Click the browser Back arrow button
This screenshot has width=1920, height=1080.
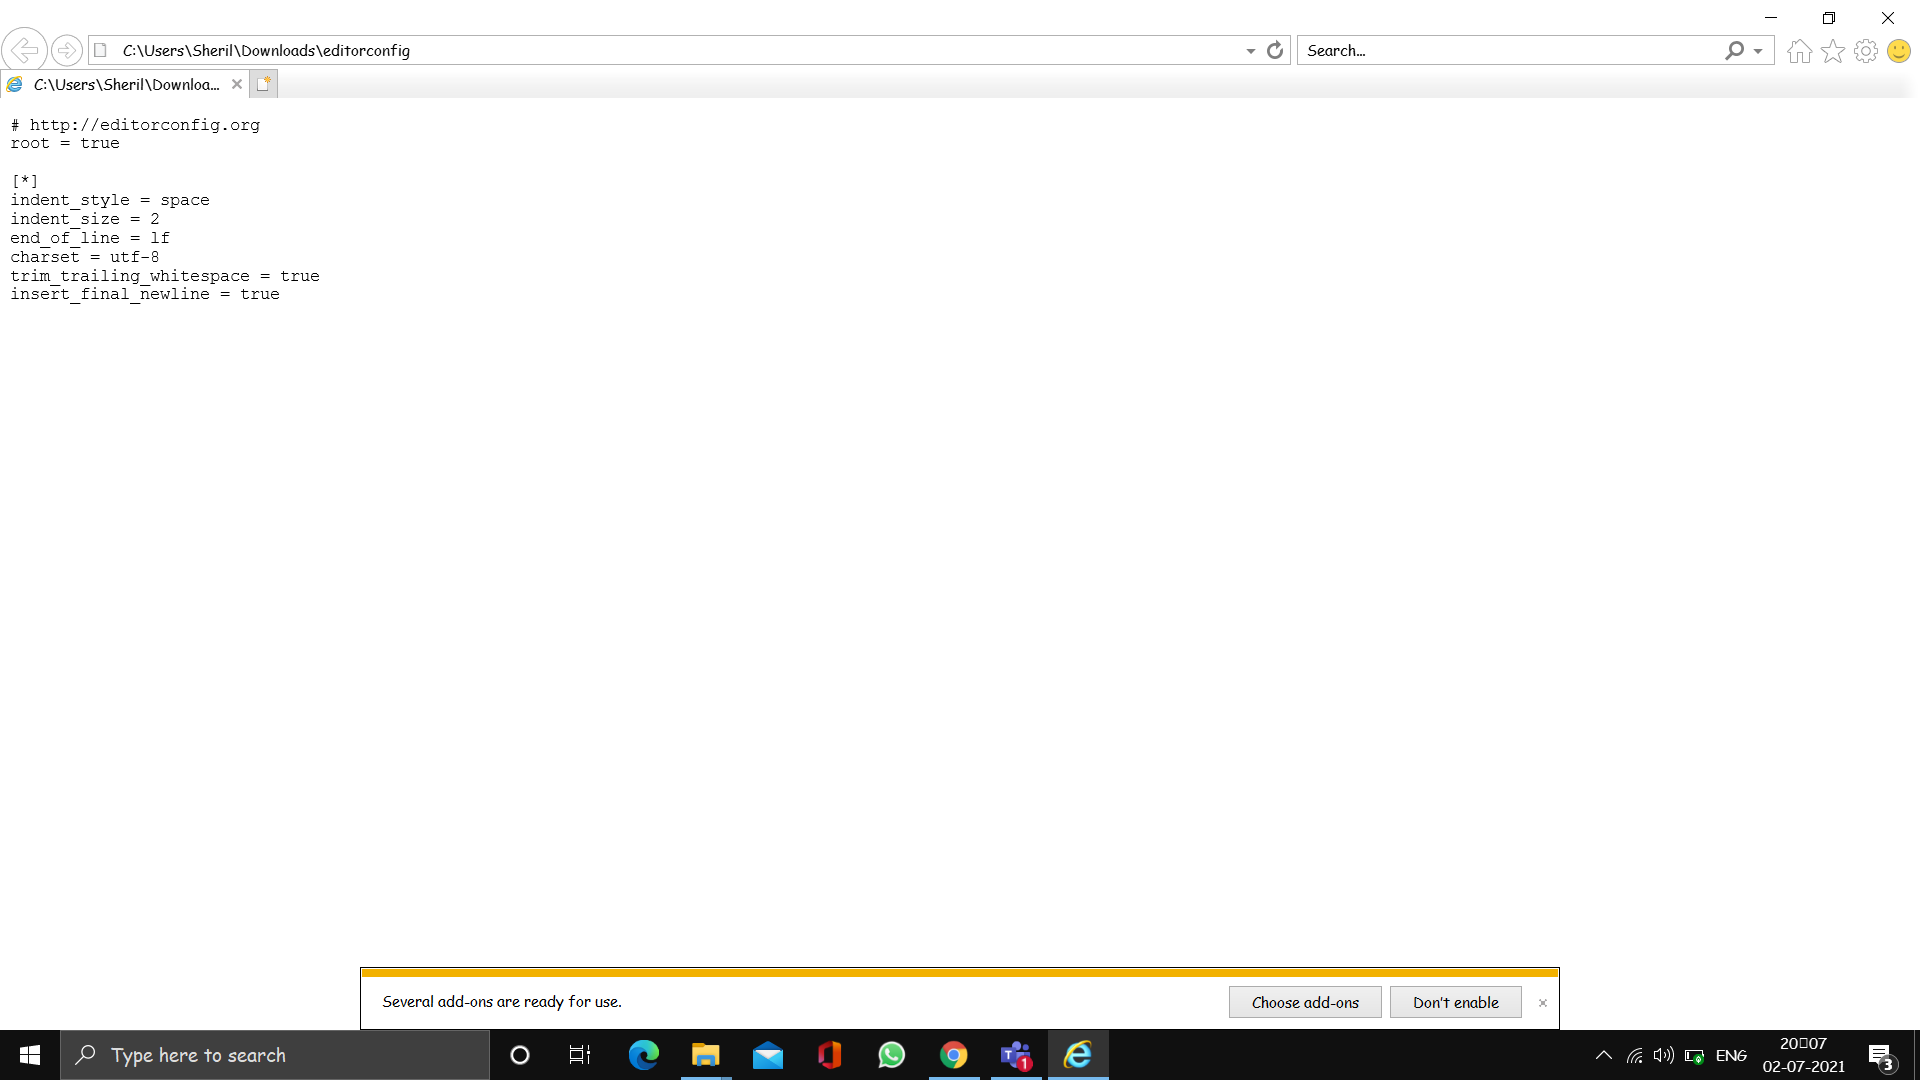[24, 50]
